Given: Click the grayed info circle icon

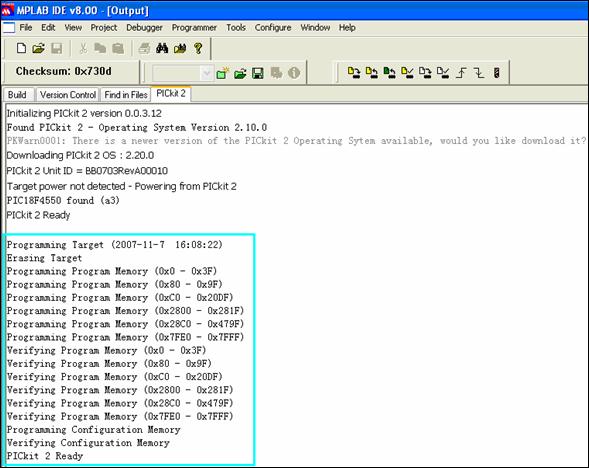Looking at the screenshot, I should pos(294,73).
